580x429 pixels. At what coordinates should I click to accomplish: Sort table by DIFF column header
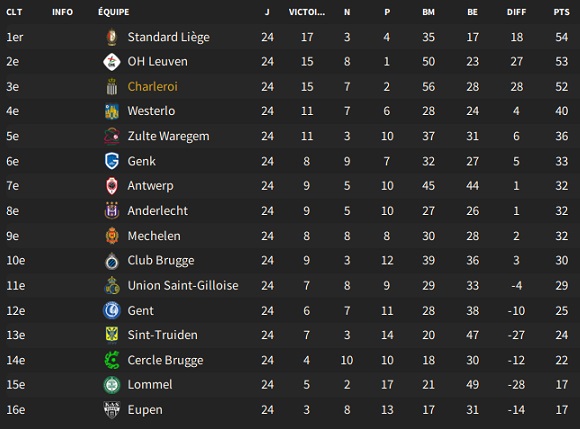(516, 12)
